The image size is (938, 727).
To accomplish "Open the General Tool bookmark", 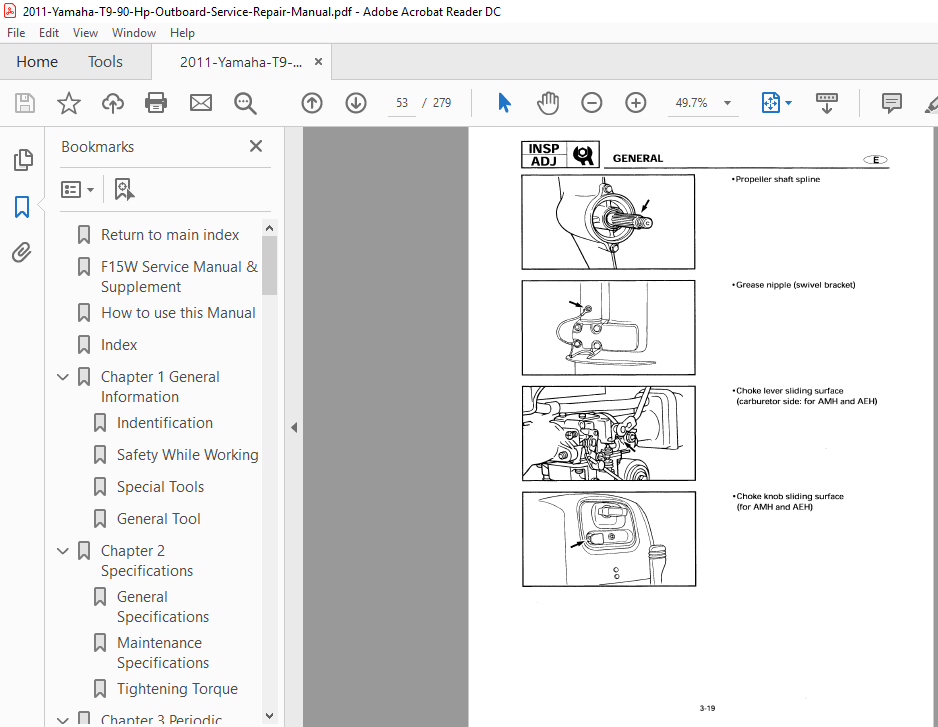I will 159,519.
